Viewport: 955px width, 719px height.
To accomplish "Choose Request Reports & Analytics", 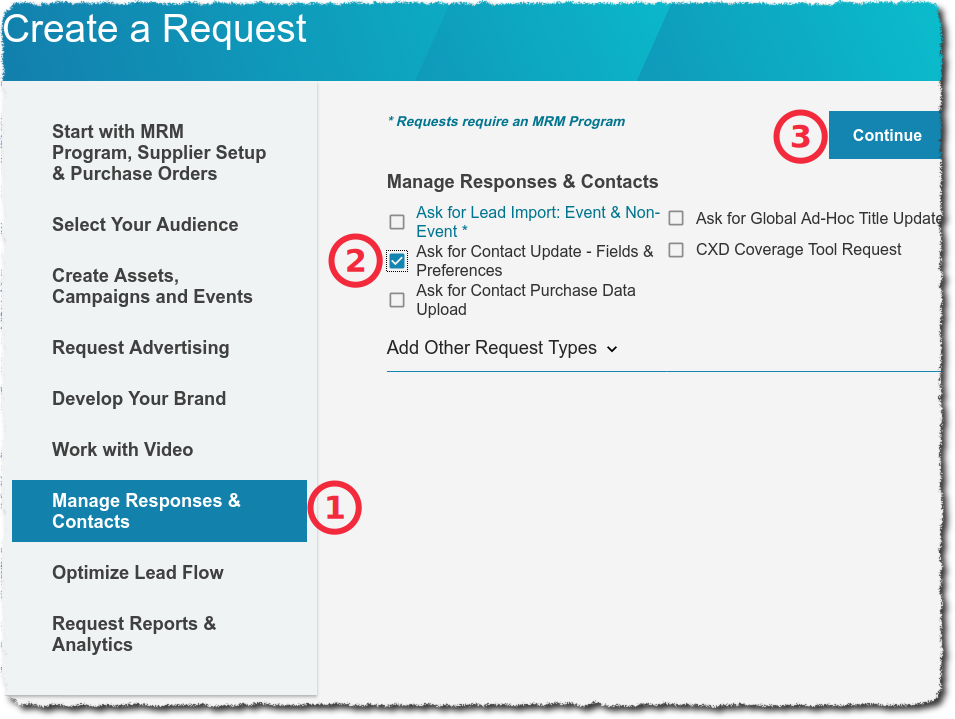I will (134, 634).
